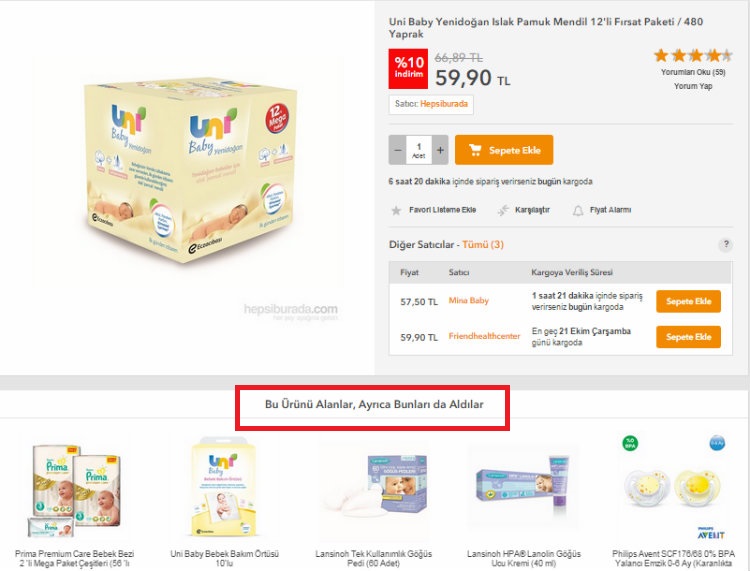Add Mina Baby offer to cart
Screen dimensions: 750x571
(x=688, y=301)
